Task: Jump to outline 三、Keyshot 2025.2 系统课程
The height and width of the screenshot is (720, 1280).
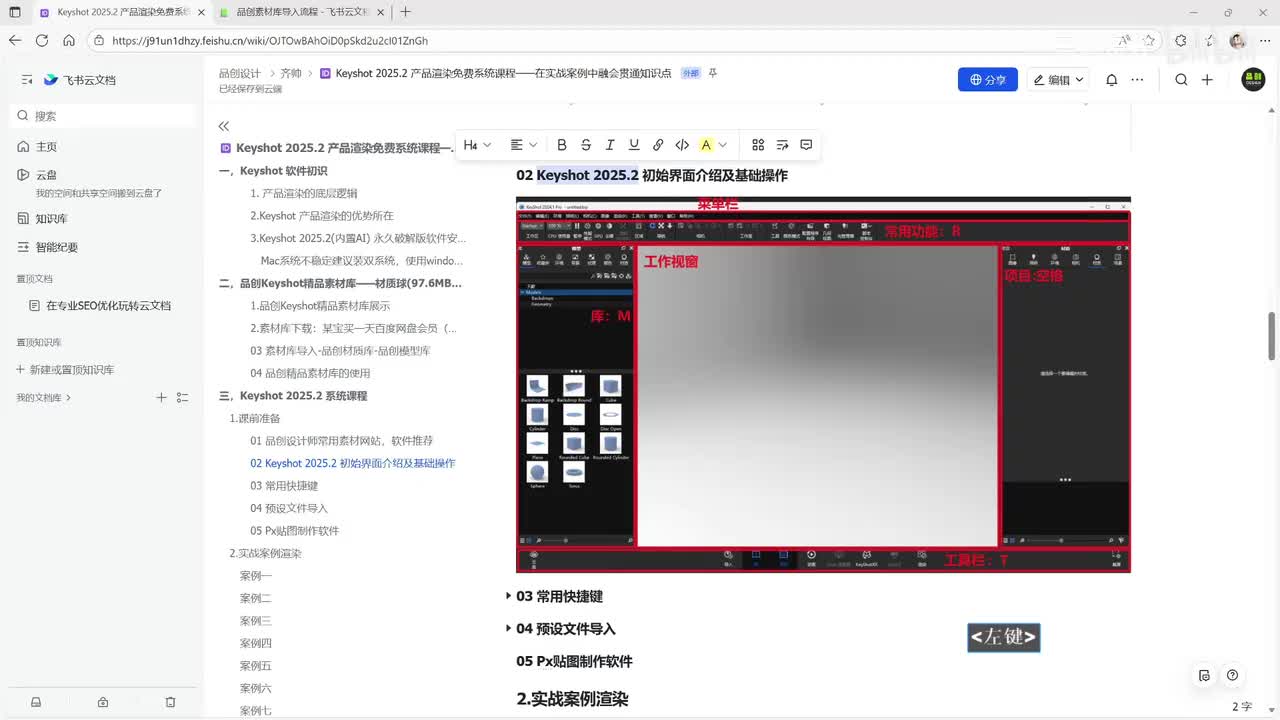Action: click(x=293, y=396)
